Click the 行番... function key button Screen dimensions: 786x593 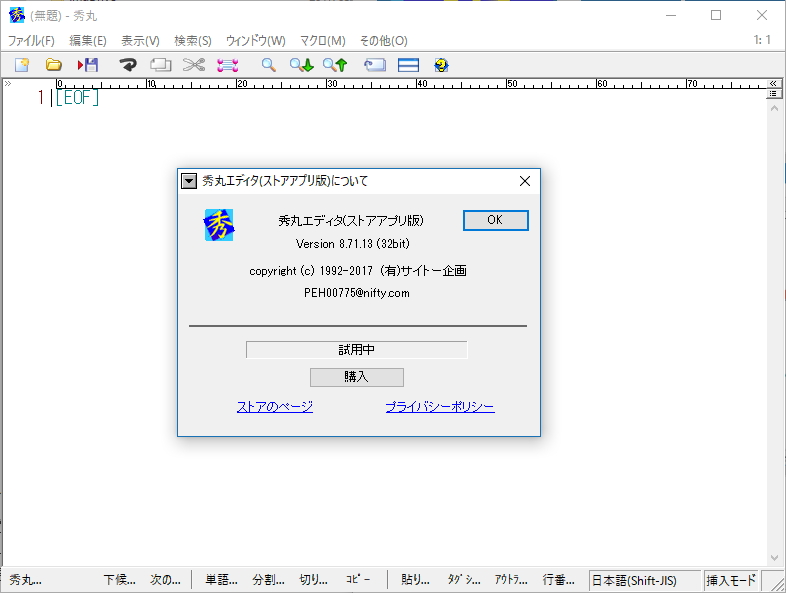click(558, 580)
